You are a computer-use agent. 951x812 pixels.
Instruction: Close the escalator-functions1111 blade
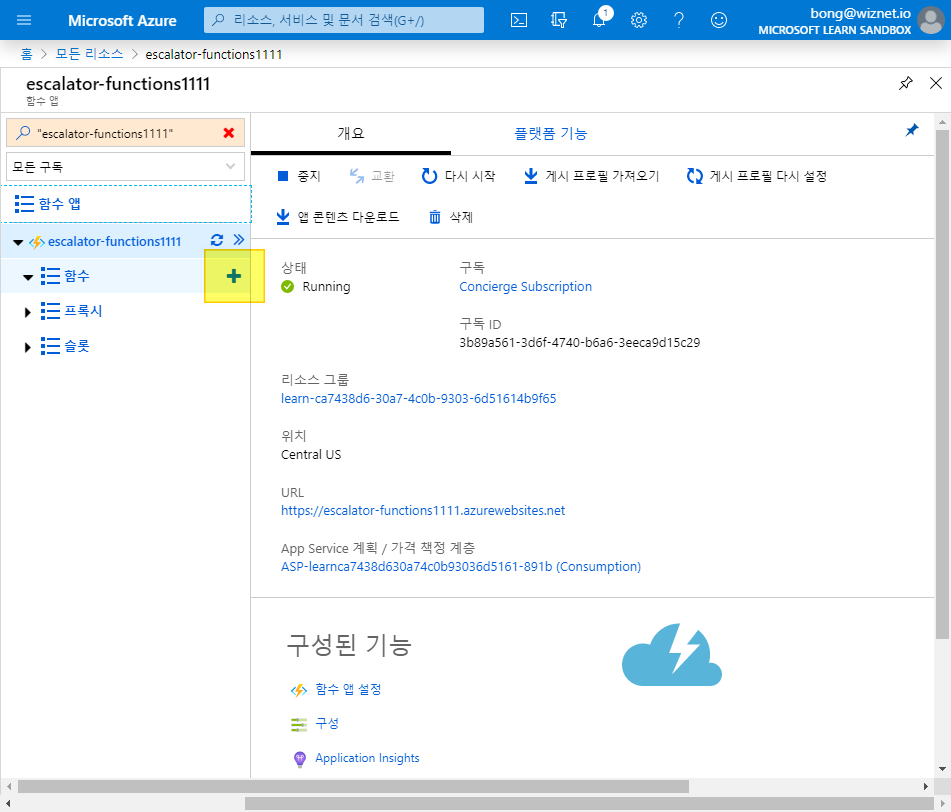coord(936,83)
